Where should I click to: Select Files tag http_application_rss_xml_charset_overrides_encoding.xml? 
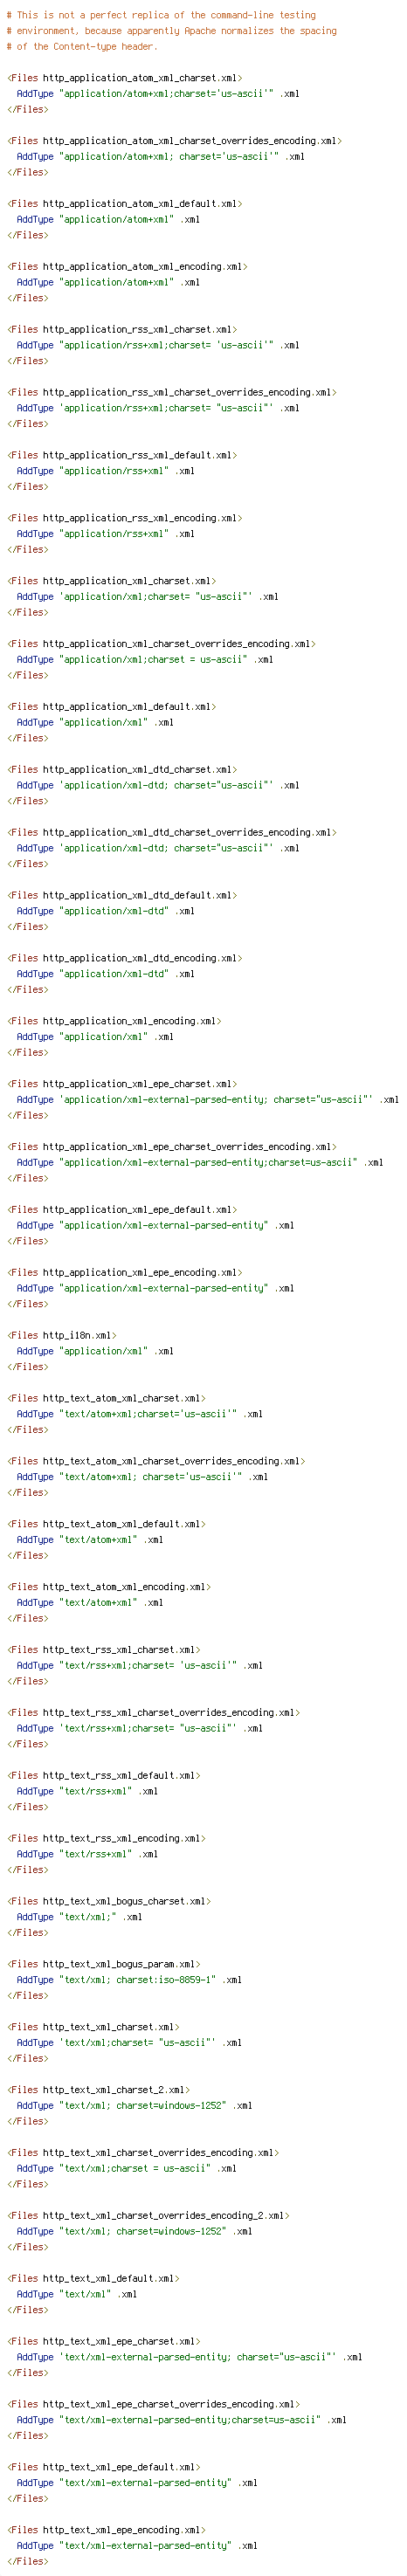(x=171, y=393)
